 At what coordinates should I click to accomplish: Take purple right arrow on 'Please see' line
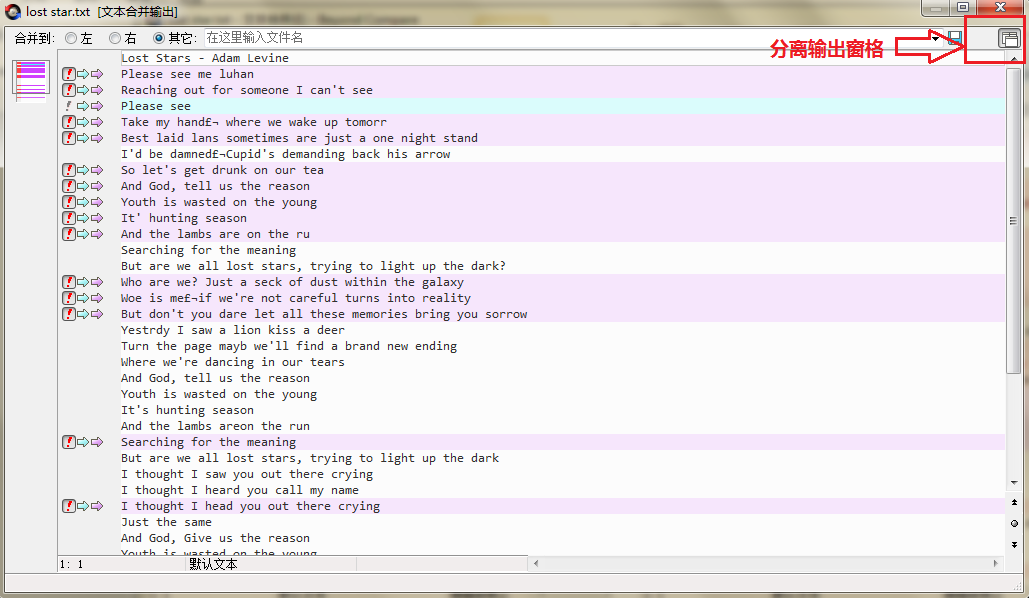97,106
